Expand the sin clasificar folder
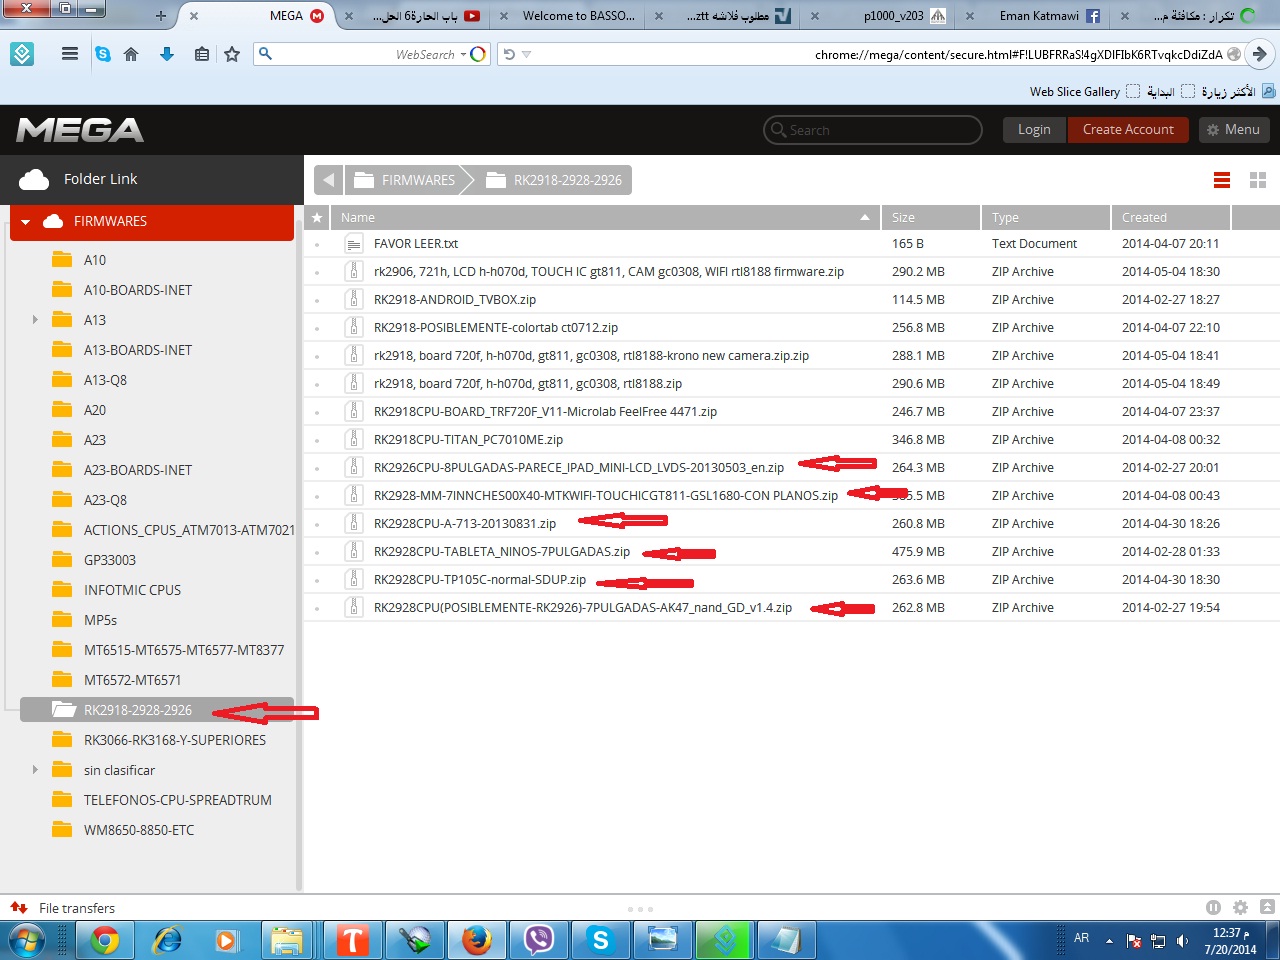The width and height of the screenshot is (1280, 960). (x=35, y=770)
